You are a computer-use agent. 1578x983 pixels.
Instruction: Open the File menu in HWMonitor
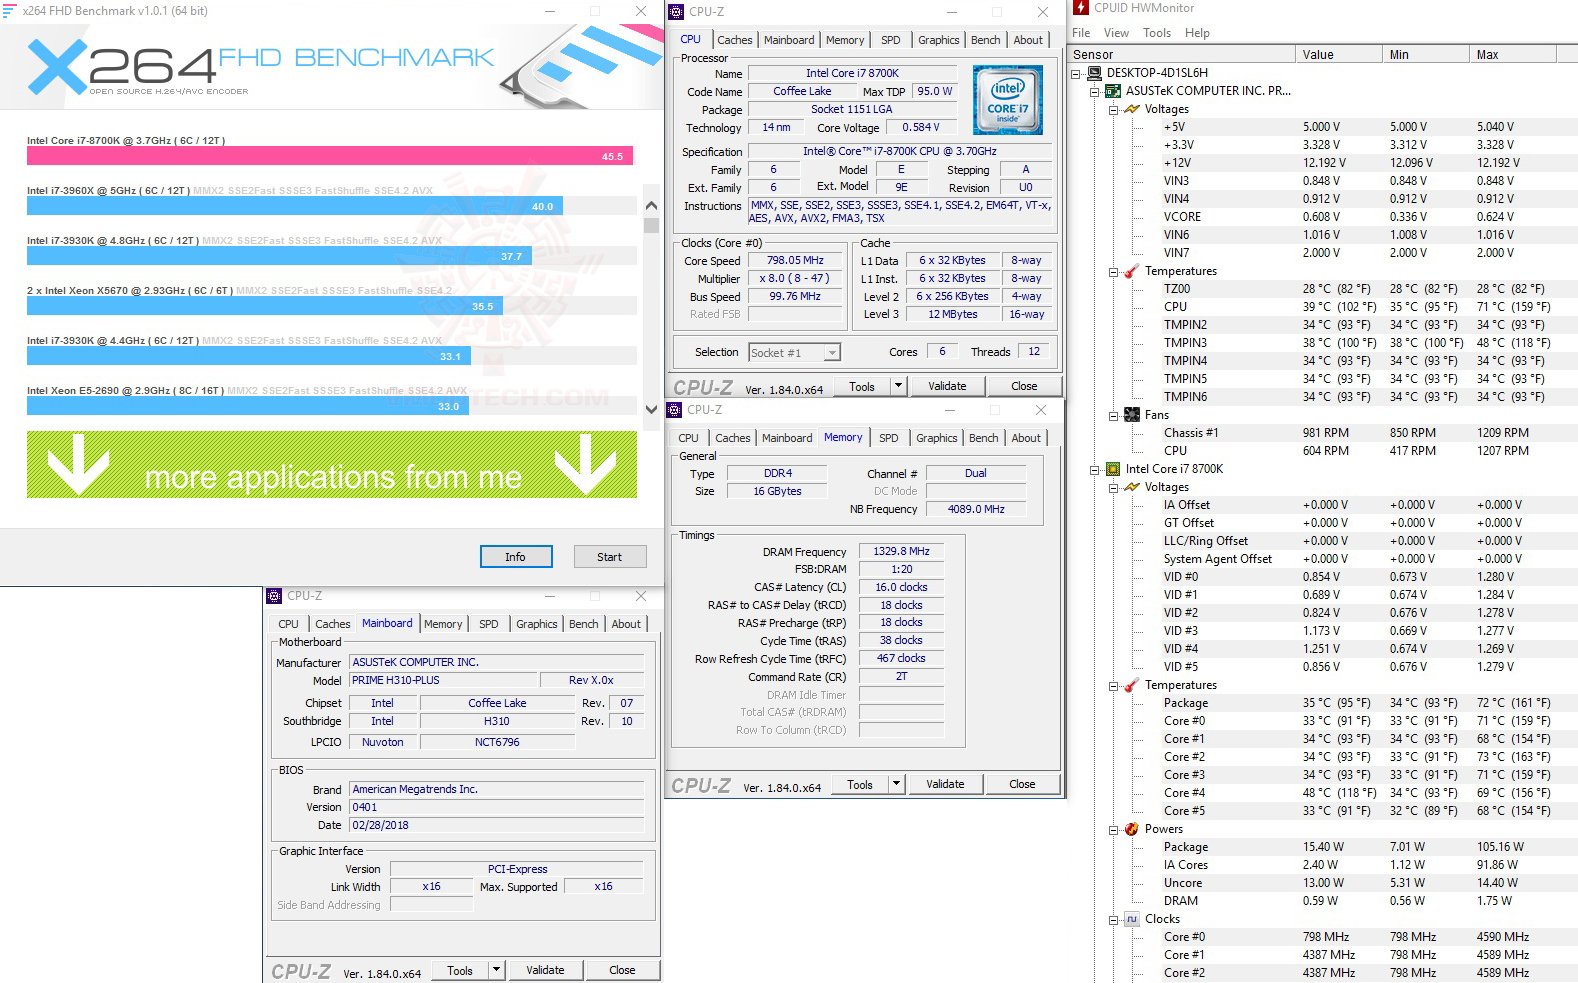1081,33
